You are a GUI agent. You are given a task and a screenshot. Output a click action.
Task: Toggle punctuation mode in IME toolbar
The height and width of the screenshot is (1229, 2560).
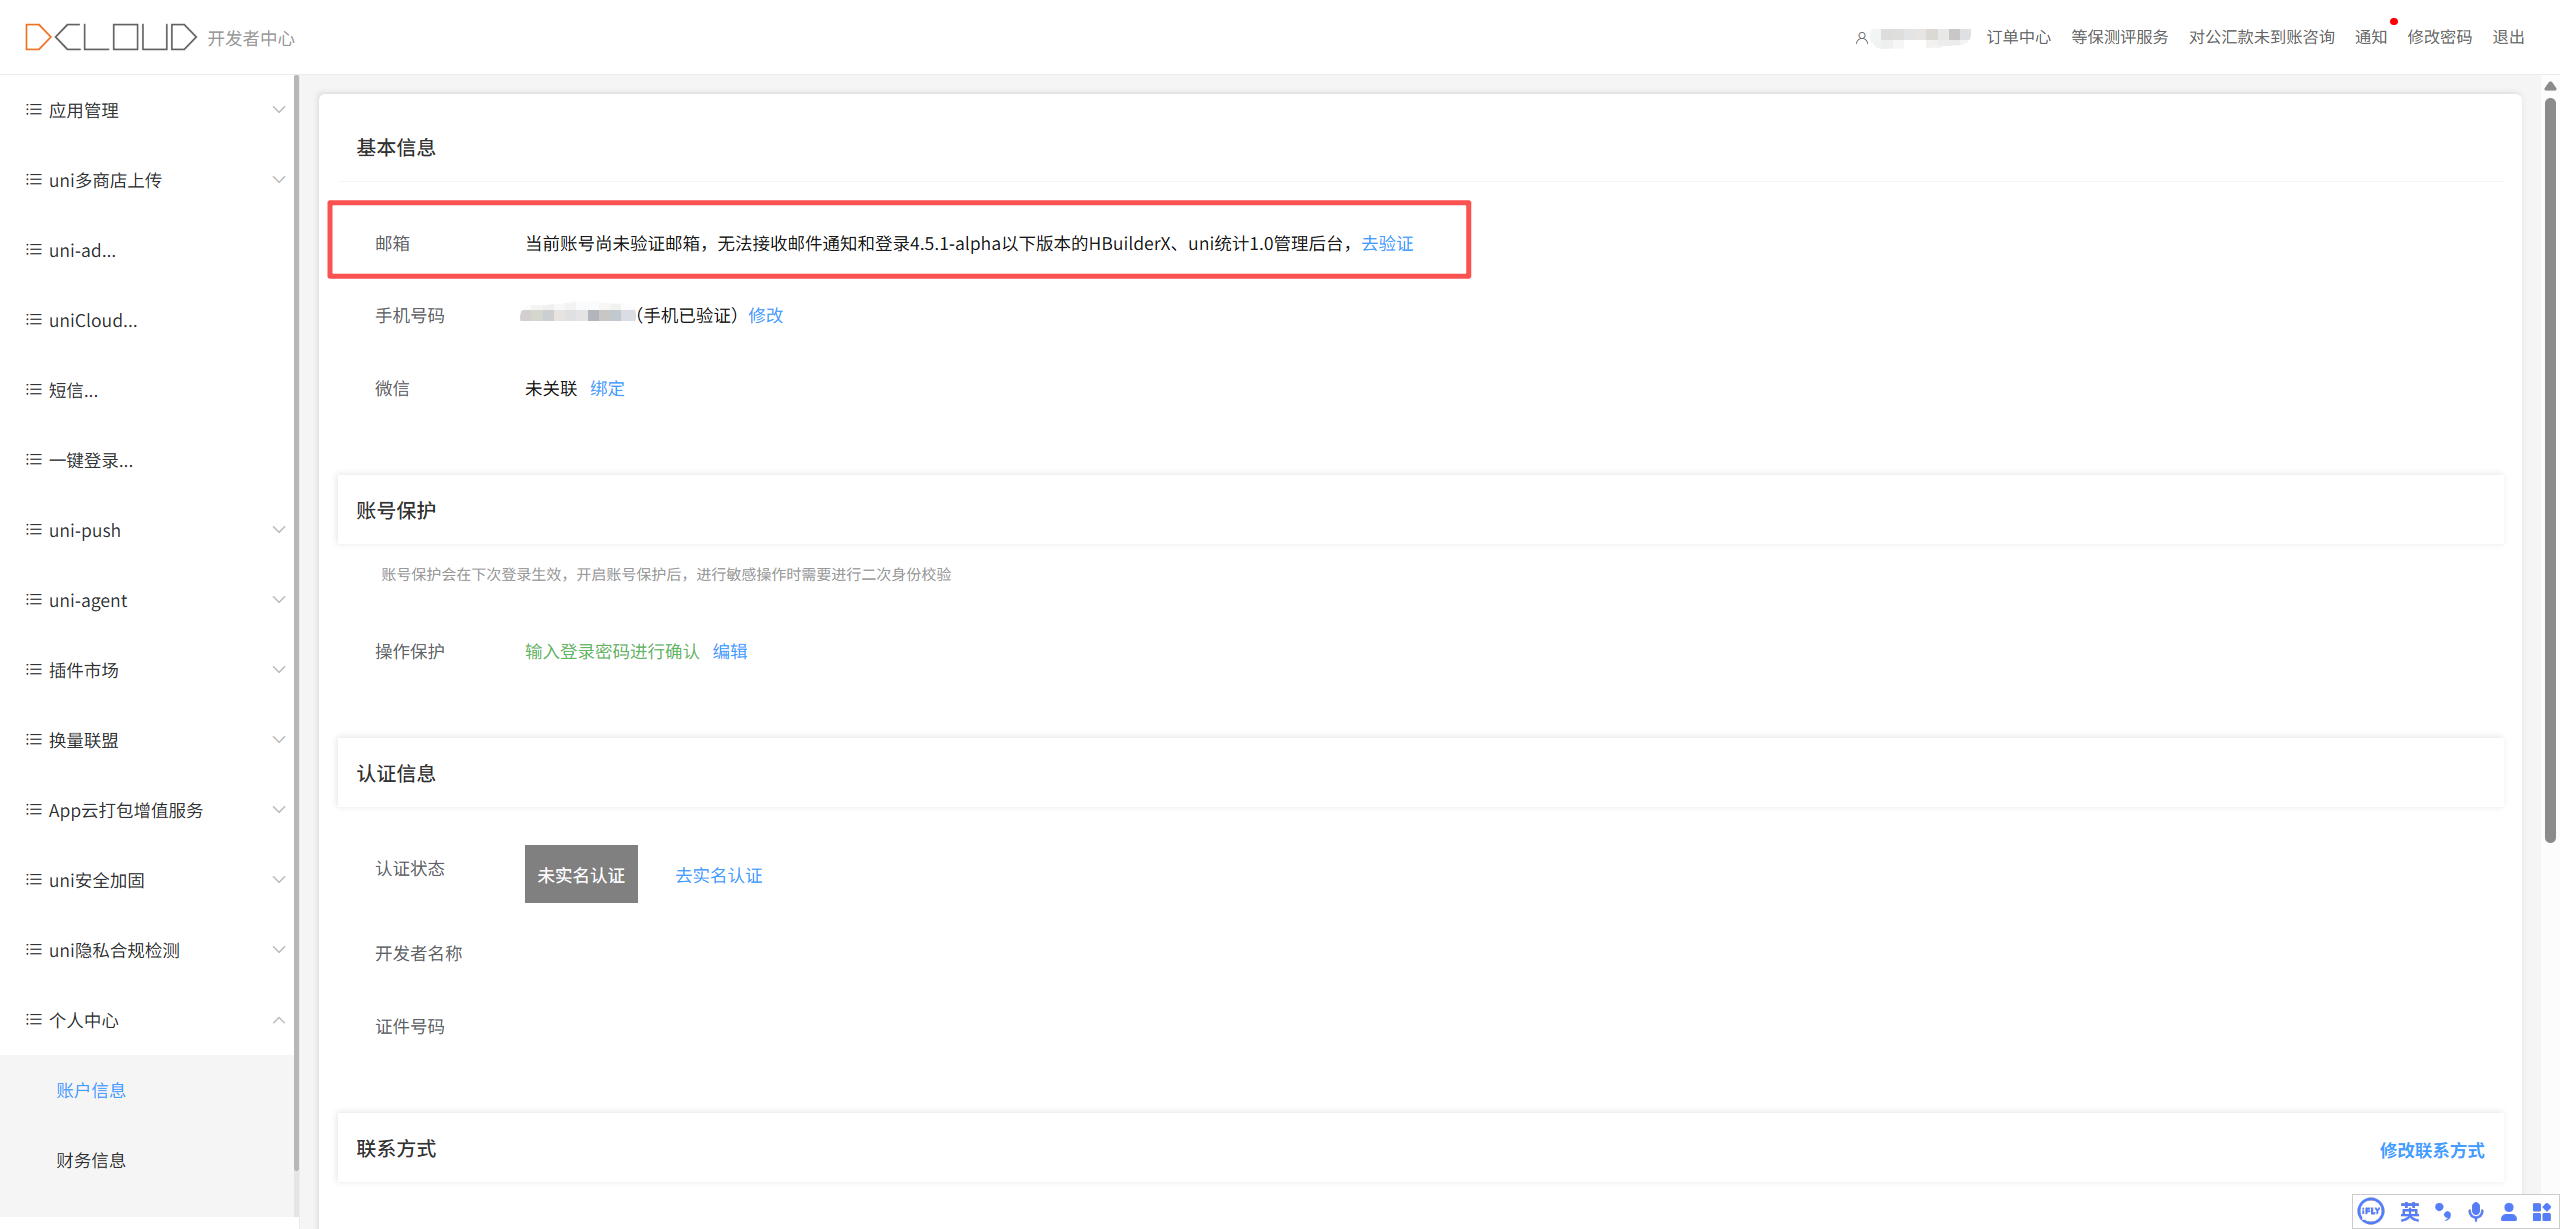pyautogui.click(x=2443, y=1212)
